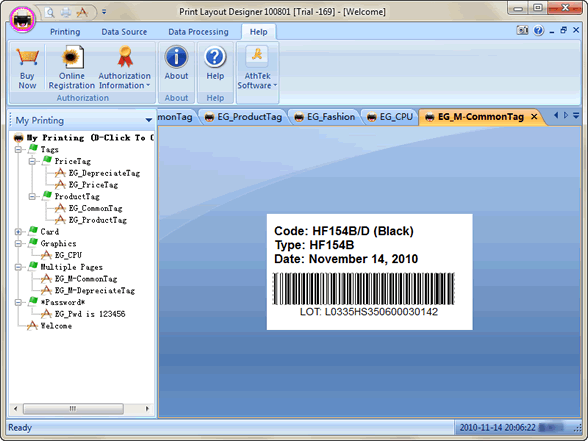
Task: Click the Multiple Pages folder flag icon
Action: click(x=33, y=266)
